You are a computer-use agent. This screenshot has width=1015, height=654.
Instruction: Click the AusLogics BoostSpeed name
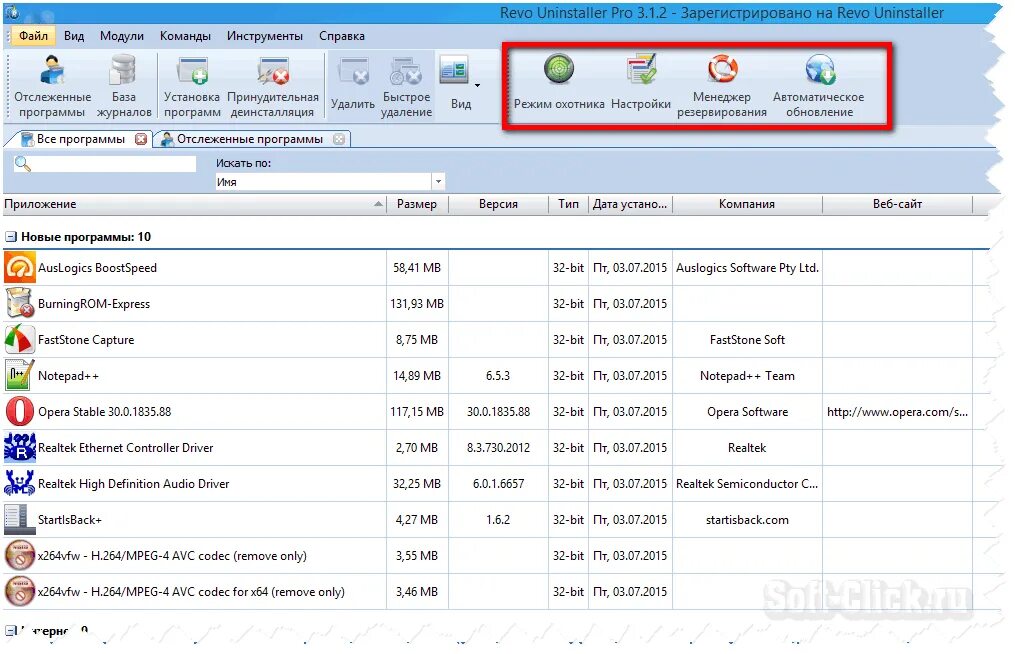tap(97, 268)
